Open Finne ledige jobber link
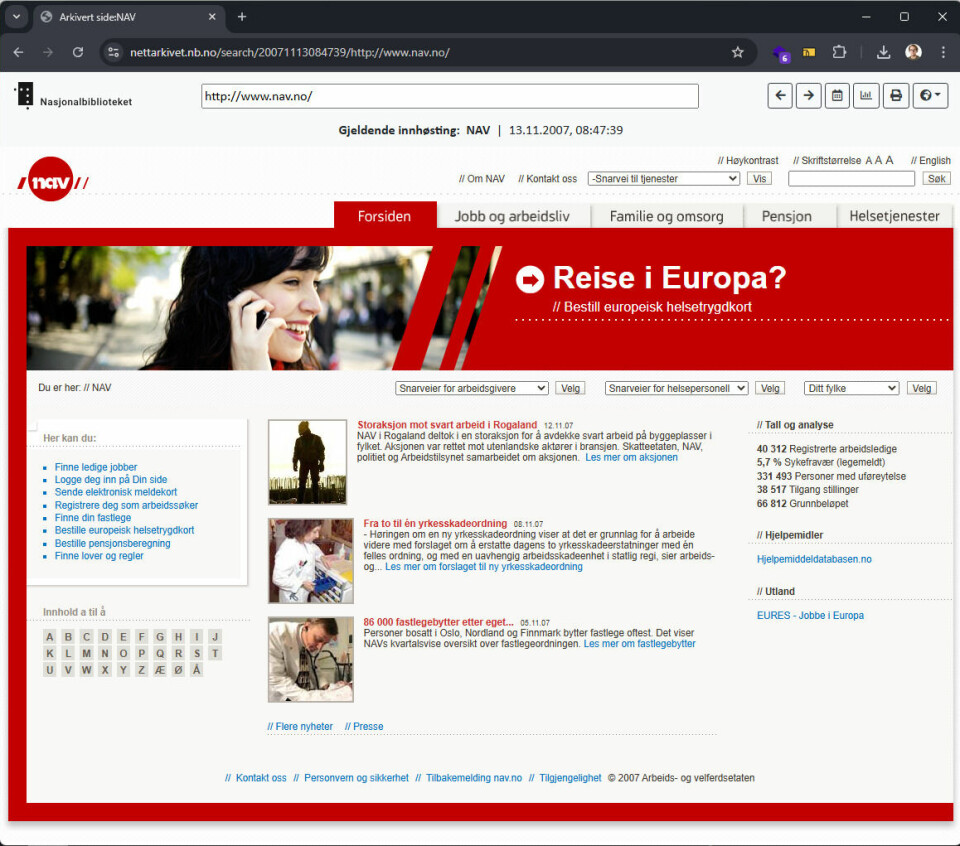This screenshot has height=846, width=960. coord(96,467)
